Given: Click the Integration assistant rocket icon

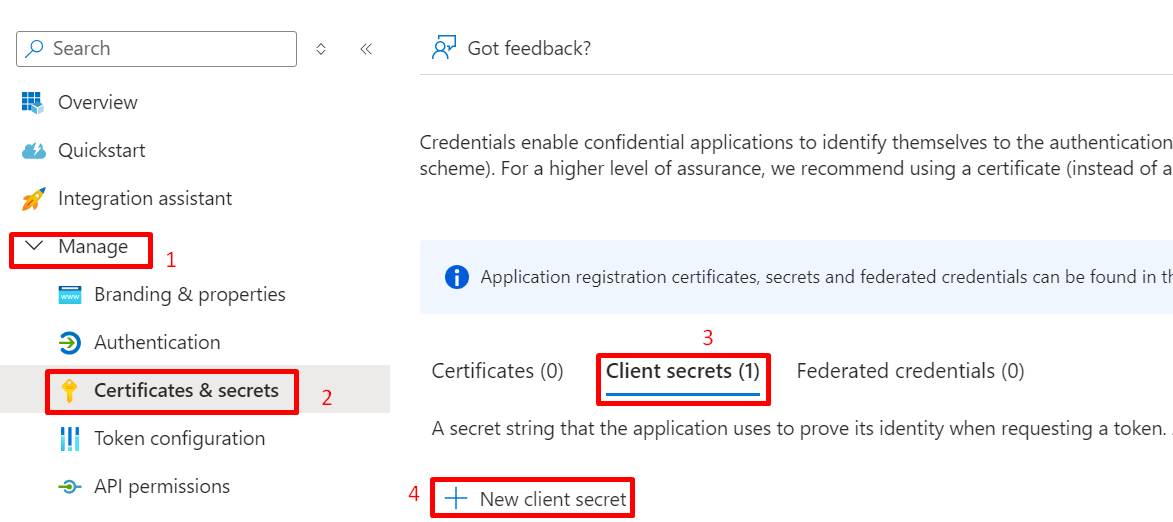Looking at the screenshot, I should [33, 198].
